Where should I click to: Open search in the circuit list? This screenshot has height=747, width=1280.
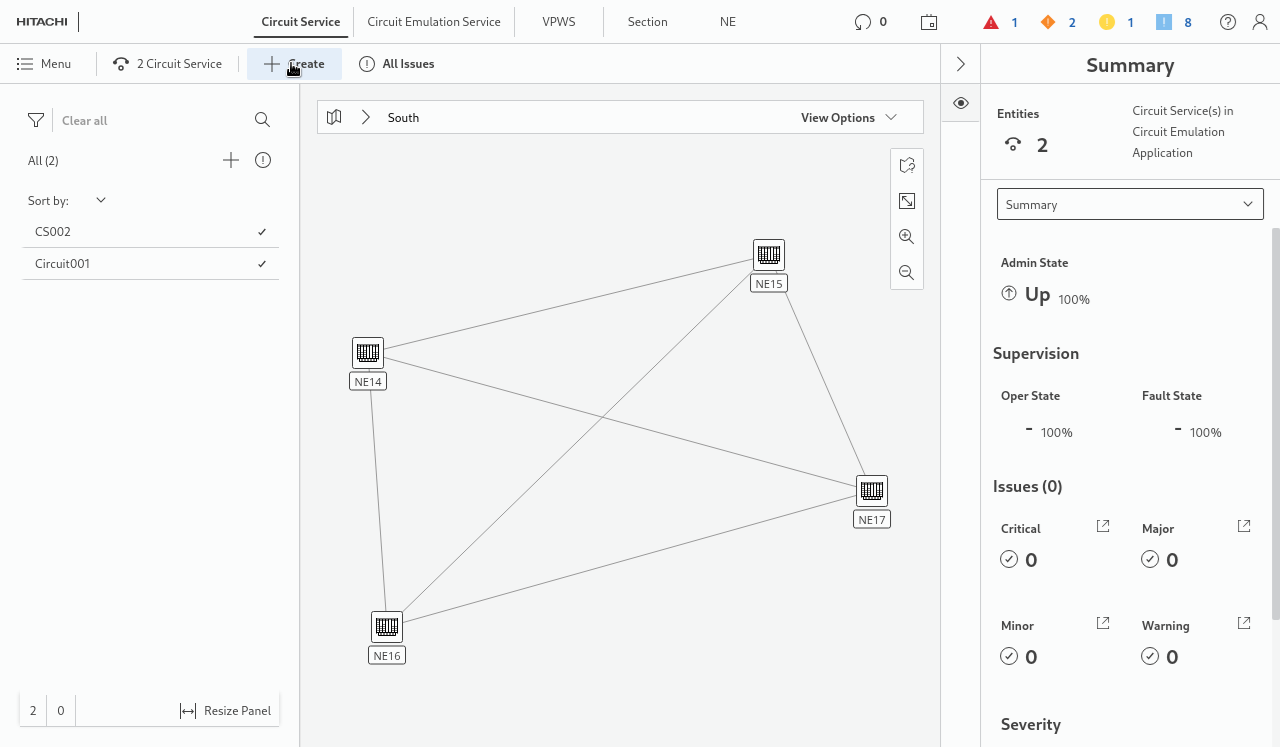click(262, 120)
